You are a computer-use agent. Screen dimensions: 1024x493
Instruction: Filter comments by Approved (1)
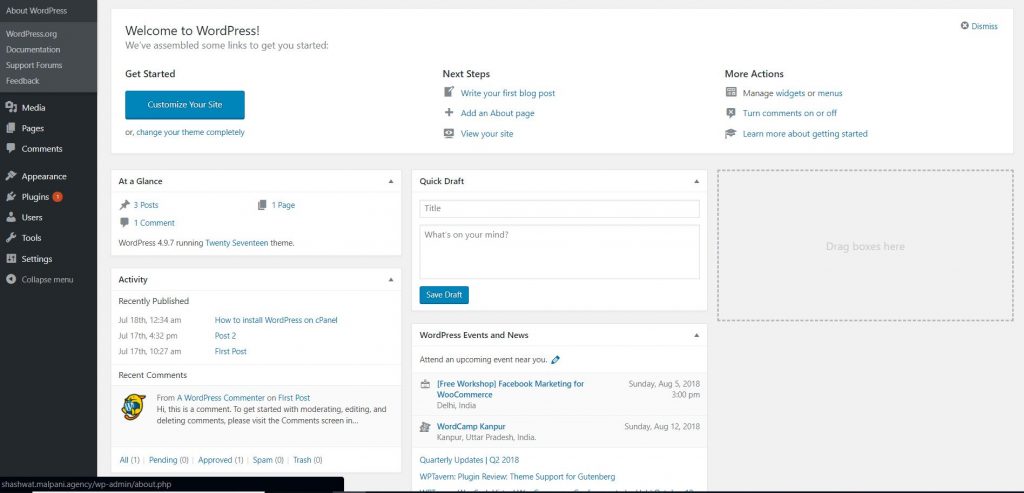click(x=221, y=460)
